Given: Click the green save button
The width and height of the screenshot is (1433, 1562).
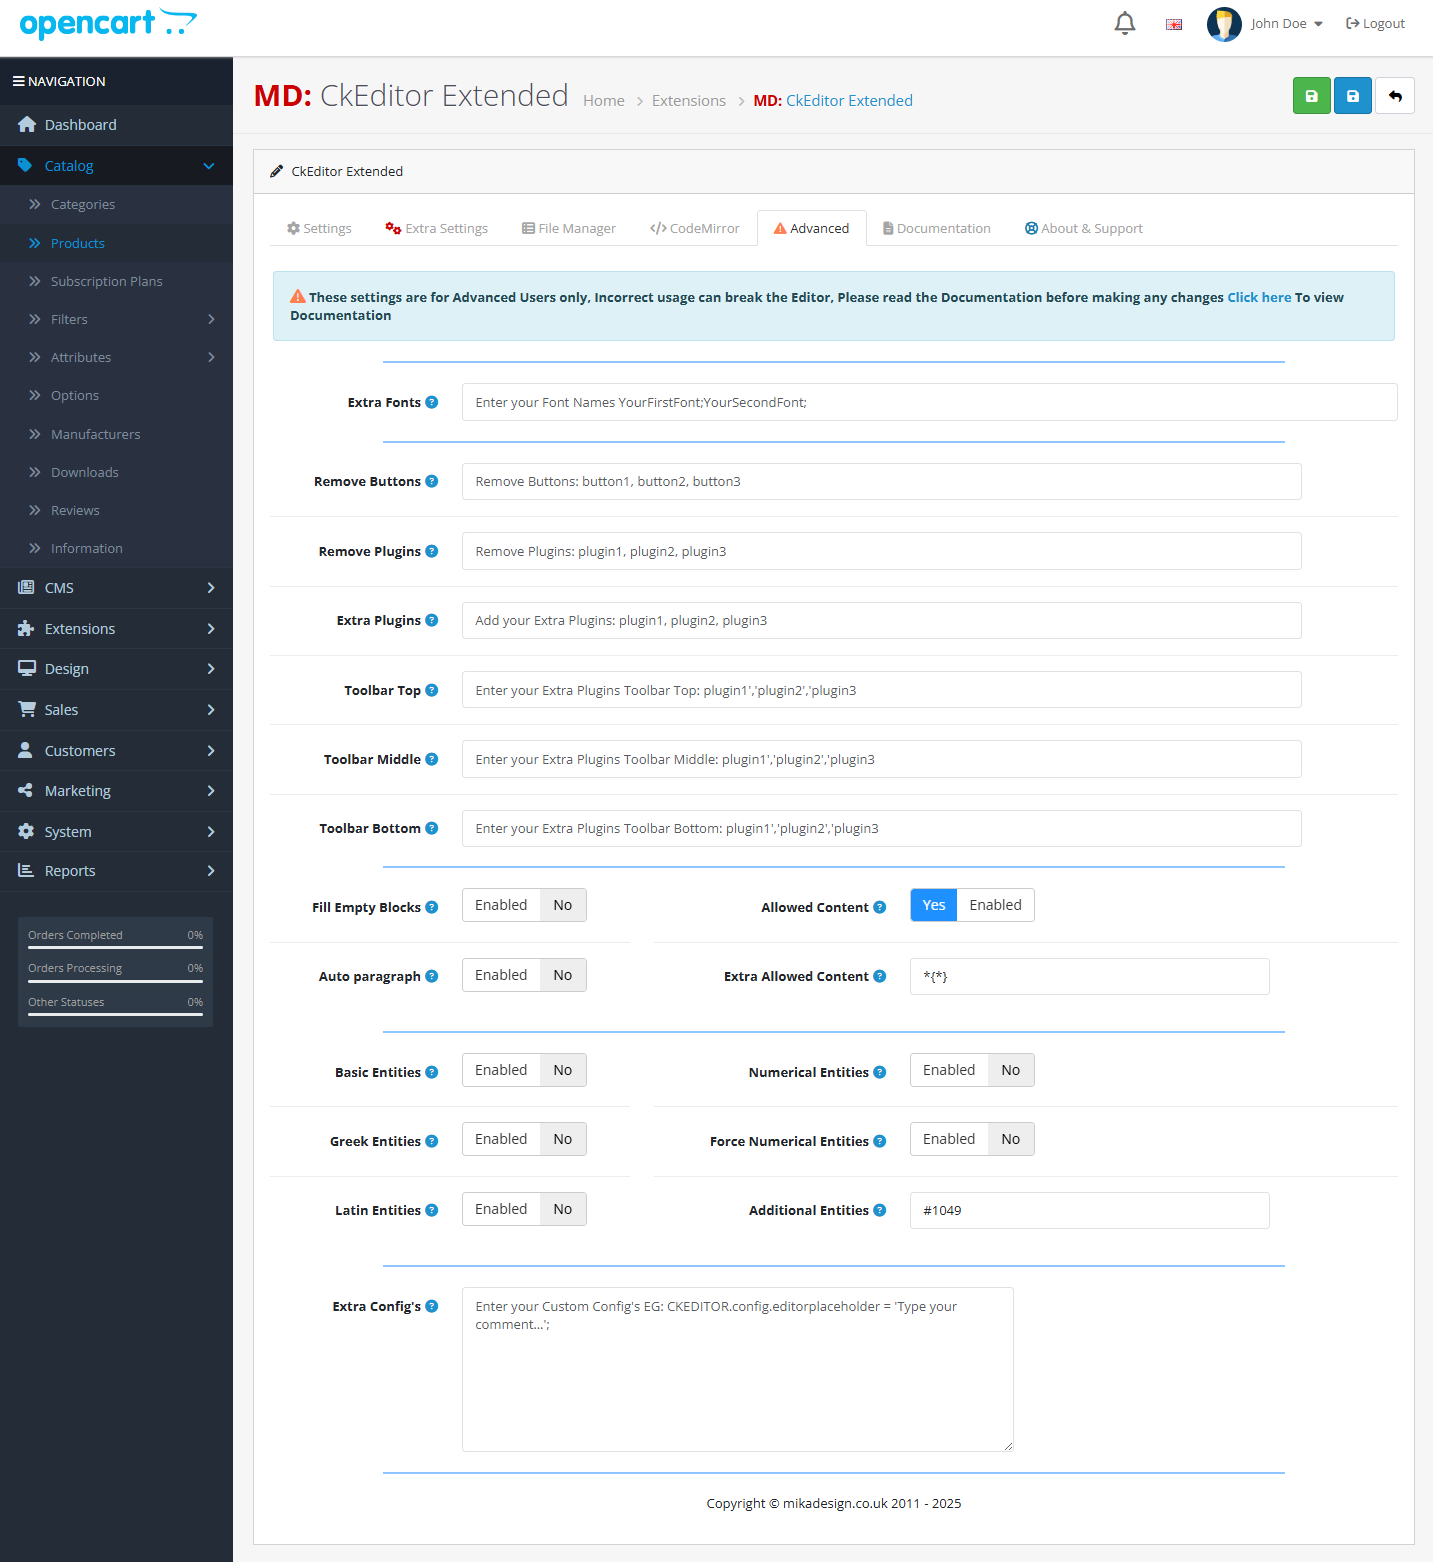Looking at the screenshot, I should click(x=1311, y=96).
